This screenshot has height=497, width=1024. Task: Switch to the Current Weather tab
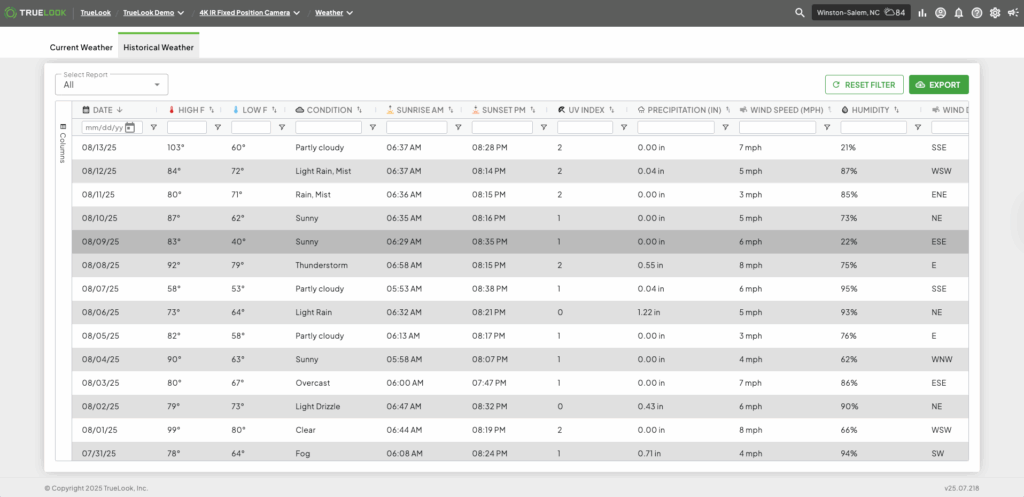click(x=81, y=48)
